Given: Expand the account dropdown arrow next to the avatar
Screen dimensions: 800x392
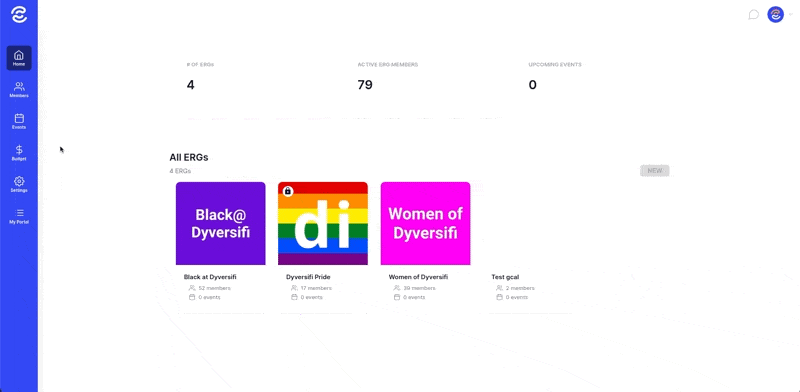Looking at the screenshot, I should [x=790, y=15].
